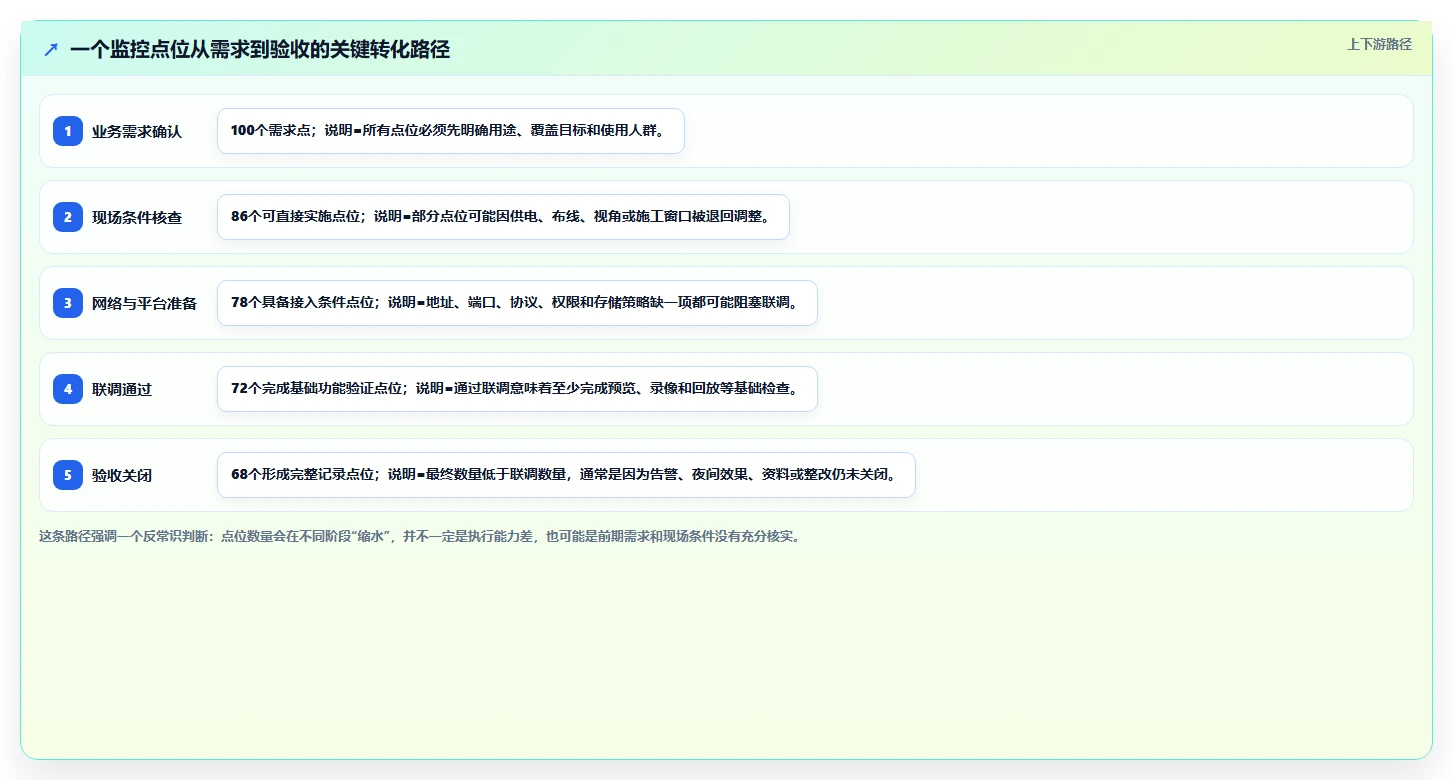The height and width of the screenshot is (780, 1453).
Task: Click the arrow icon beside the title
Action: [51, 50]
